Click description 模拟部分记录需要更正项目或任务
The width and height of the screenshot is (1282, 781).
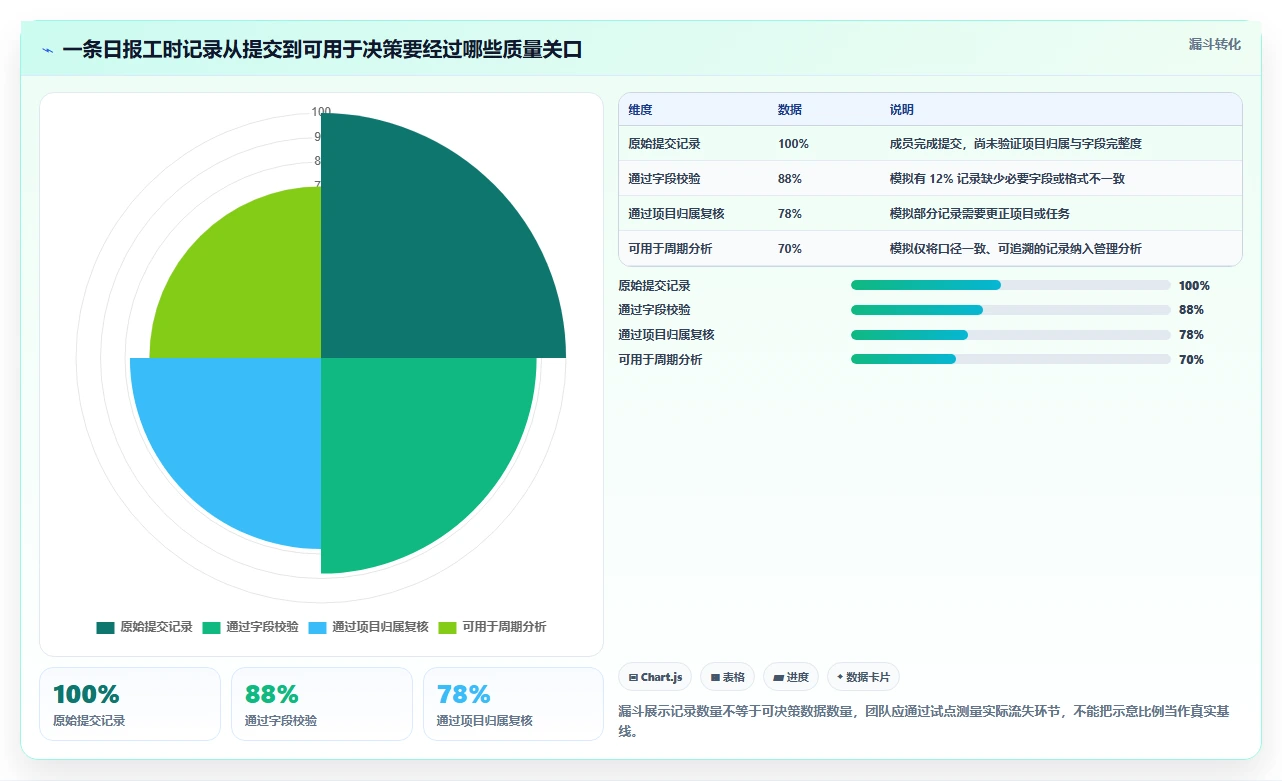(x=980, y=214)
